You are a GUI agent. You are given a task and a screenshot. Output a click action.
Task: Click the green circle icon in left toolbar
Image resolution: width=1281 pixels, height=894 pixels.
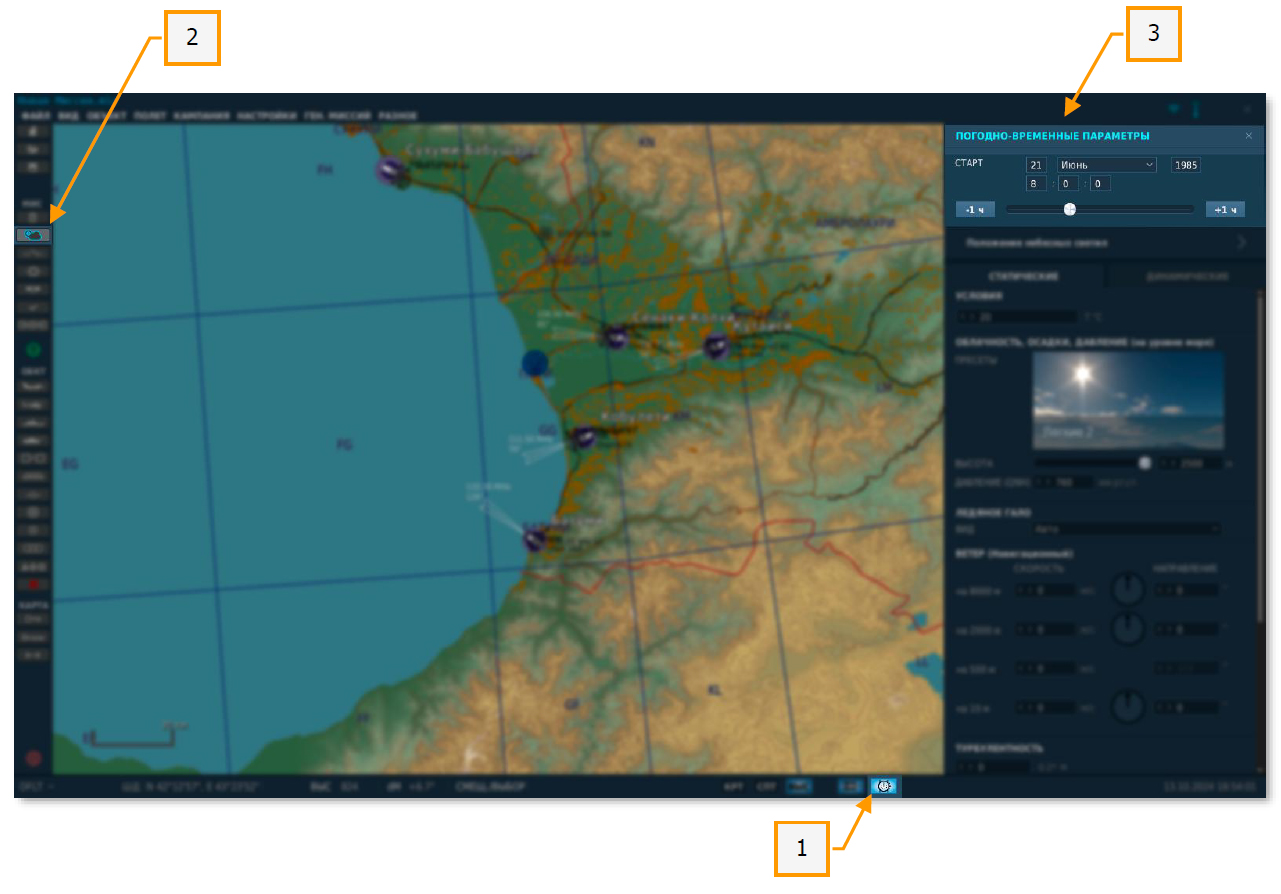[33, 350]
